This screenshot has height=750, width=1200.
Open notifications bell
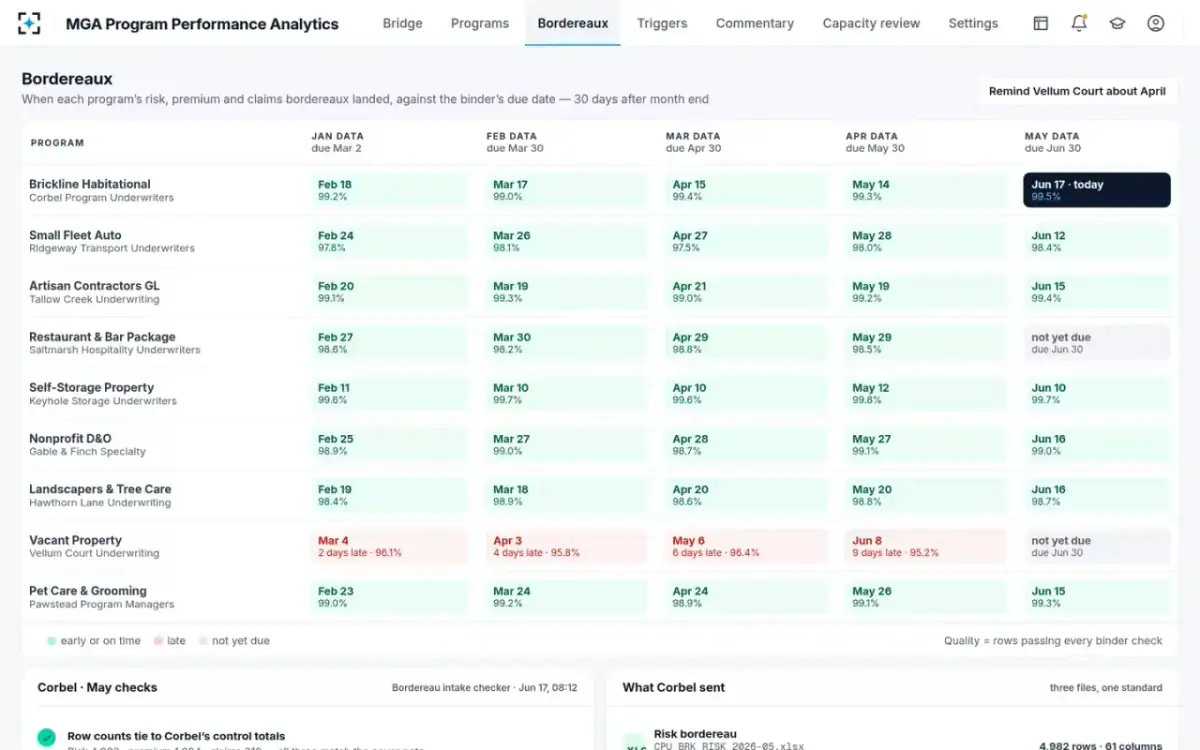(1079, 23)
